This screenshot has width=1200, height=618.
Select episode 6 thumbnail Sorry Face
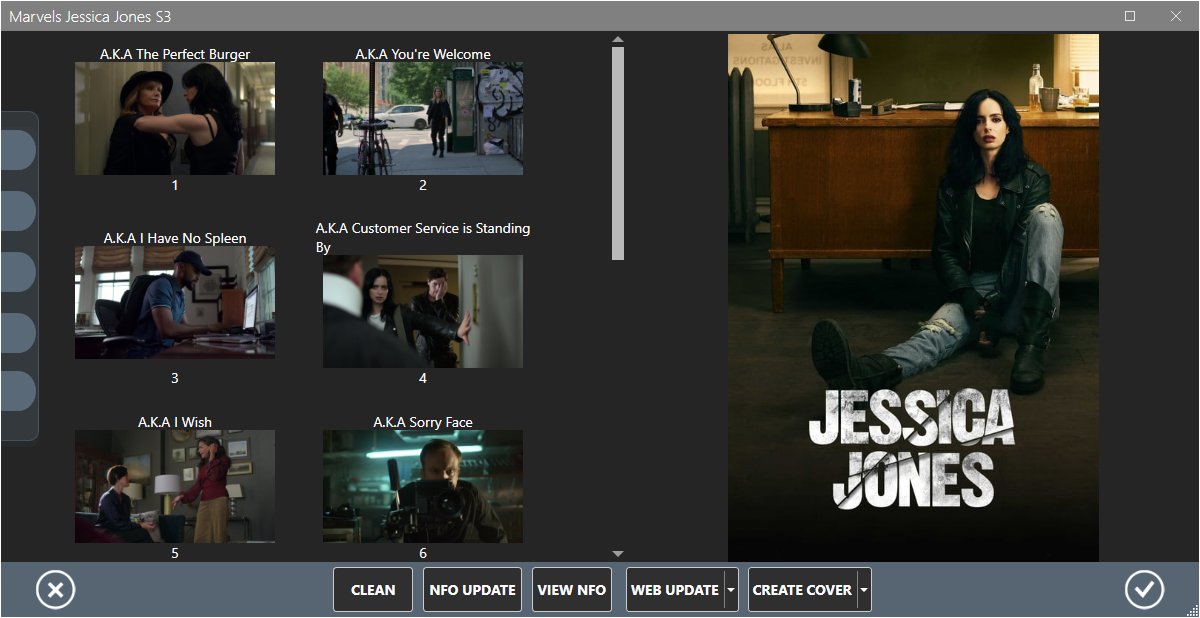[423, 487]
